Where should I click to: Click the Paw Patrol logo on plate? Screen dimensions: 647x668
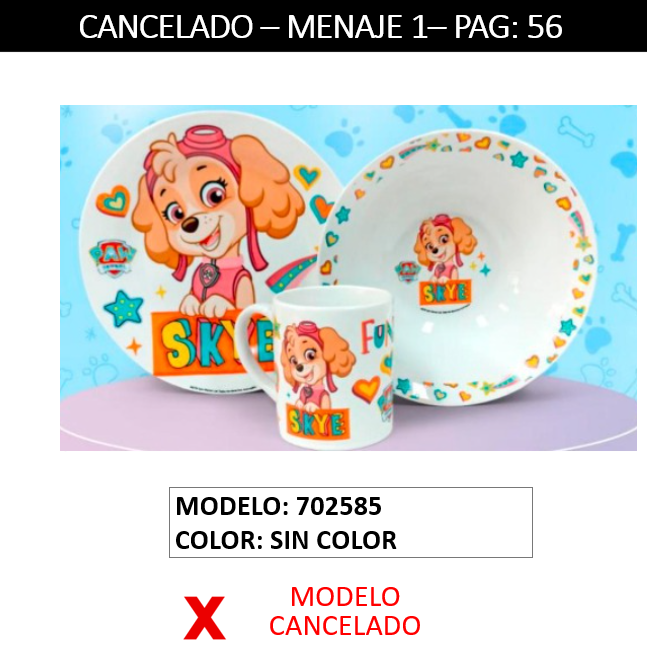(112, 259)
